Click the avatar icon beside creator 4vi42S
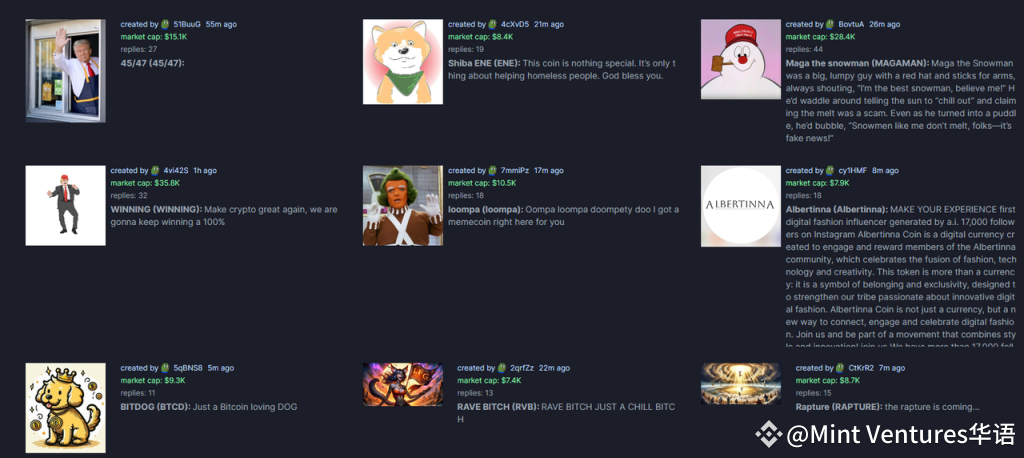This screenshot has height=458, width=1024. click(x=155, y=171)
